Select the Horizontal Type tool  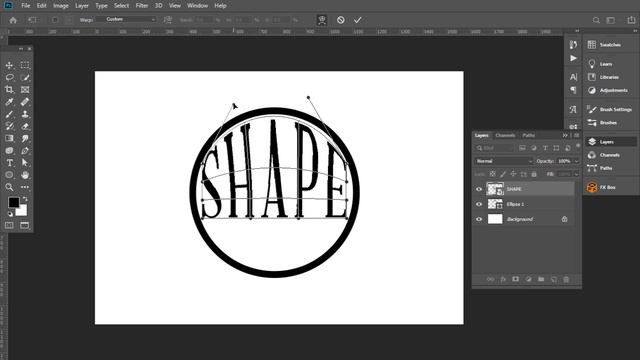pos(9,163)
